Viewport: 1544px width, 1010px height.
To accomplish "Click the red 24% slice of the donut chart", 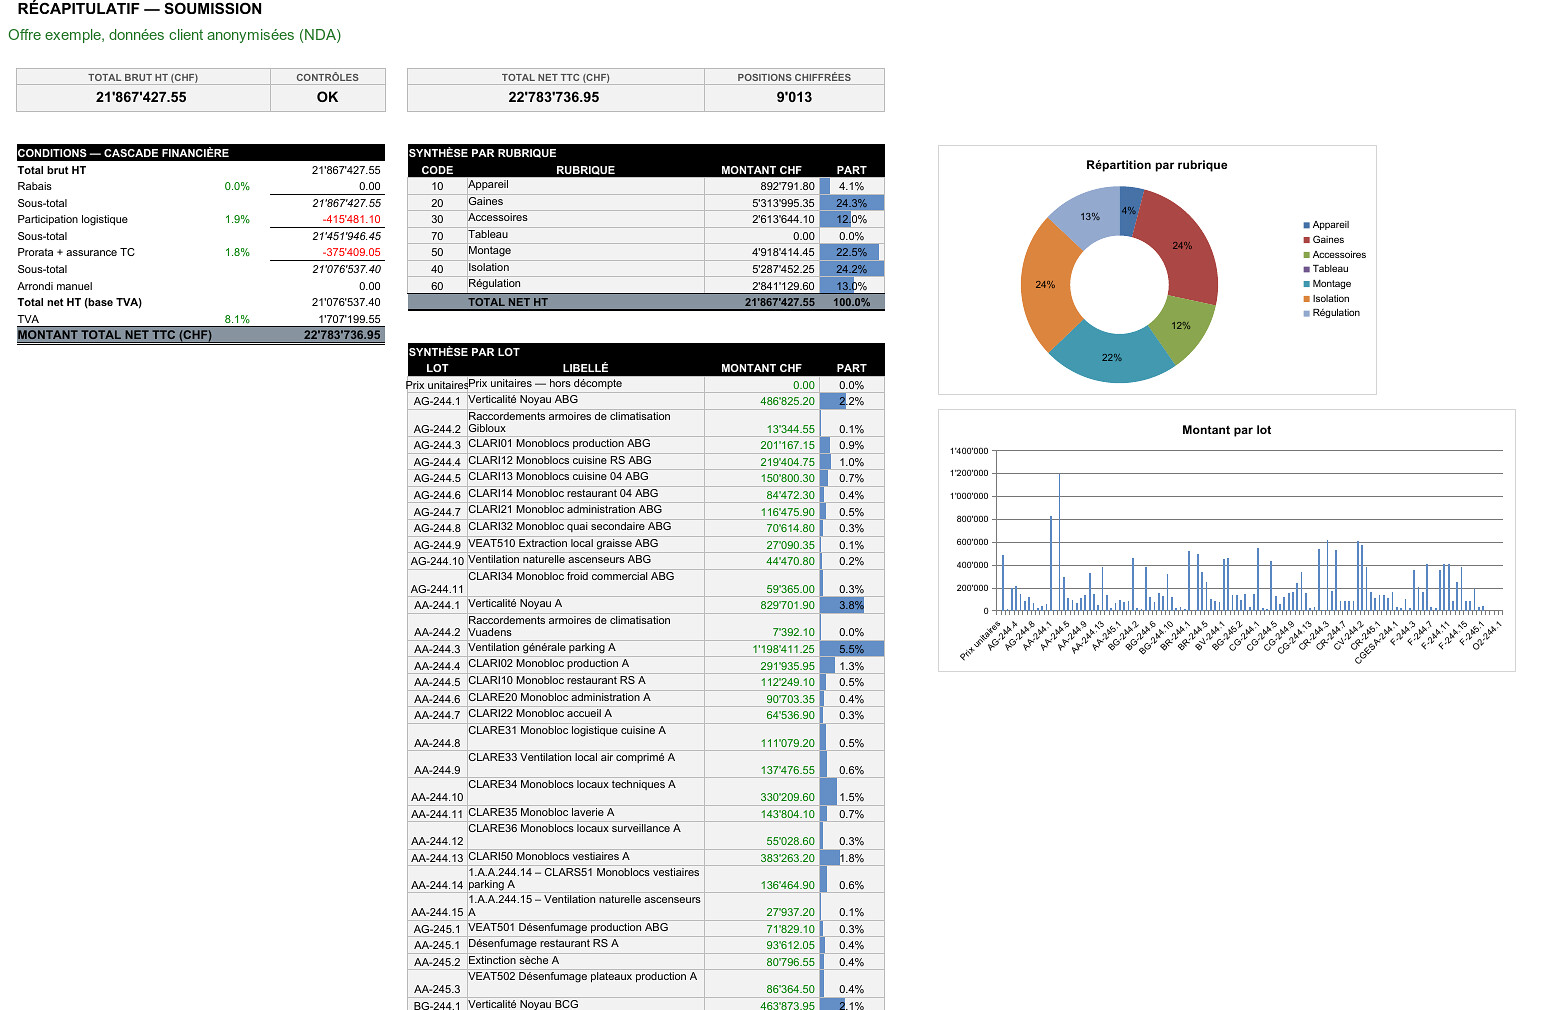I will coord(1182,245).
